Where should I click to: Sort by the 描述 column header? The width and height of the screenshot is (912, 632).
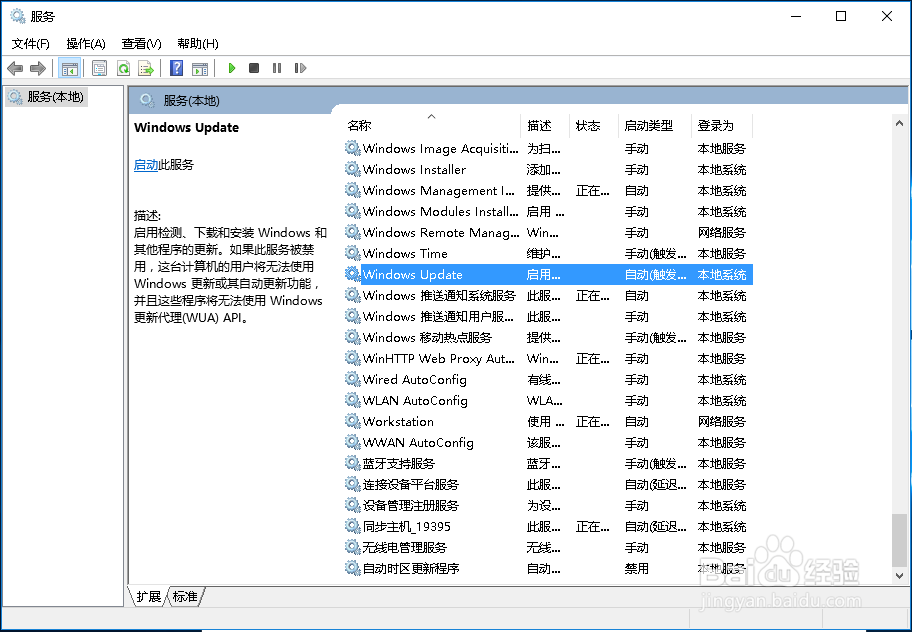point(545,126)
